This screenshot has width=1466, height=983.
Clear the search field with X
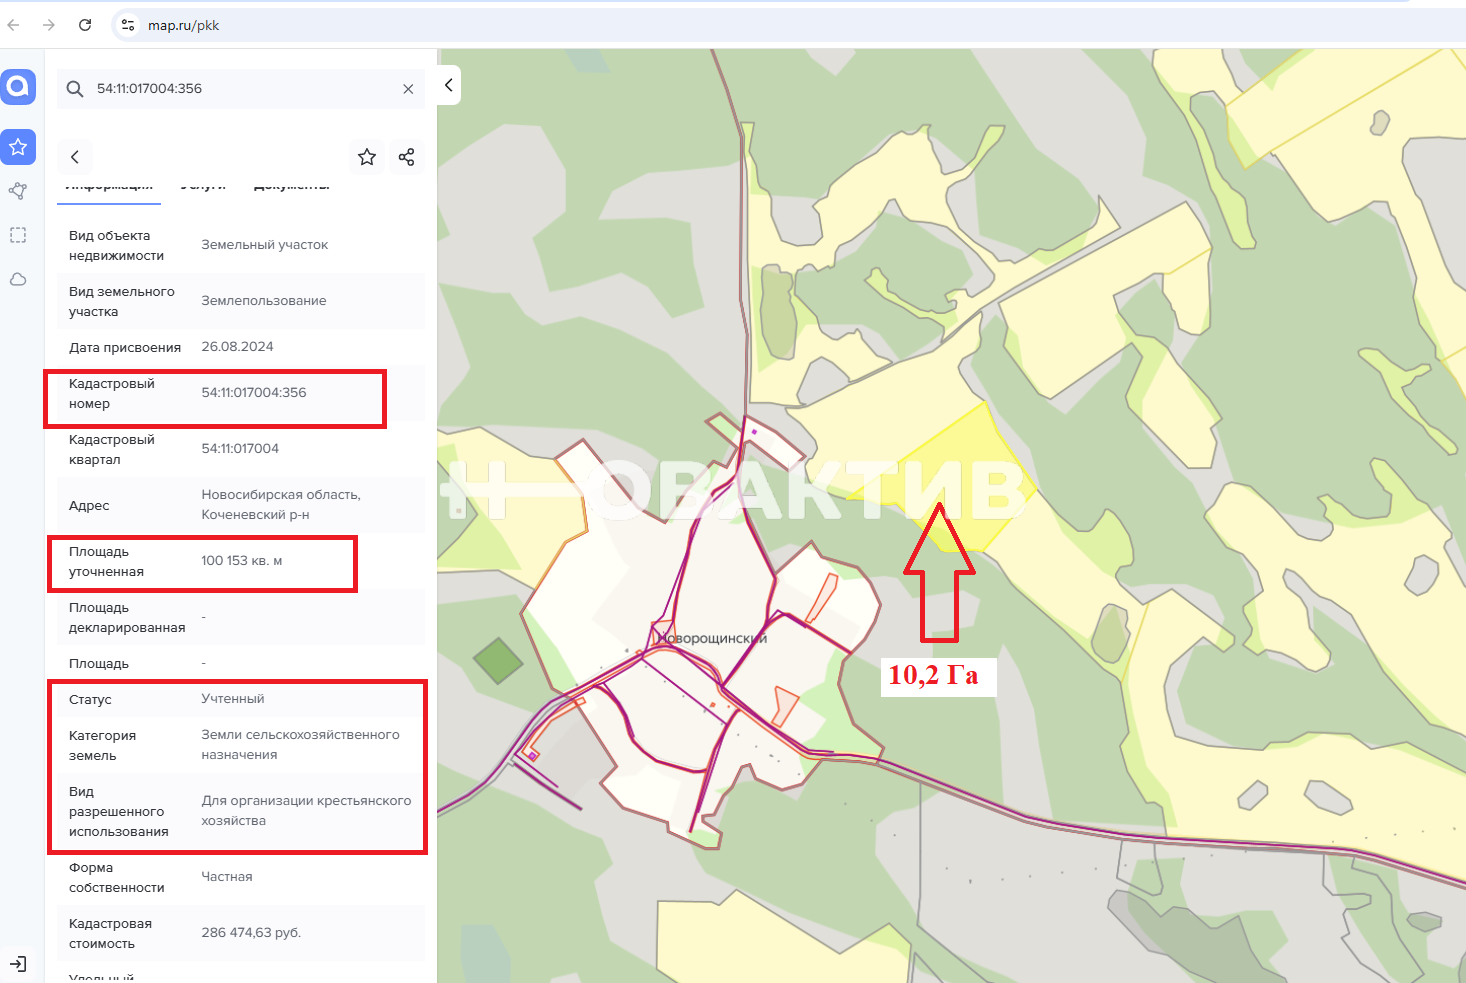pos(408,89)
